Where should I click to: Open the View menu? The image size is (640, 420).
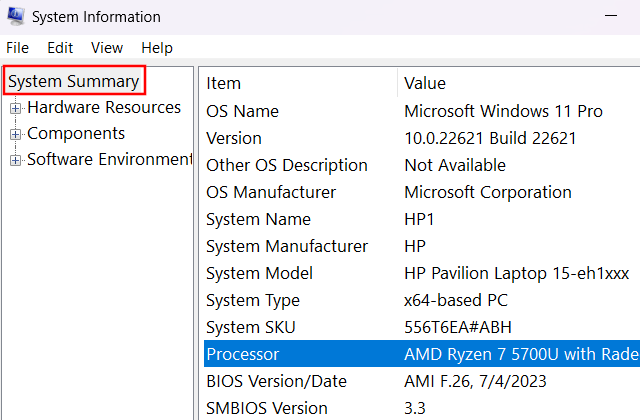[x=107, y=48]
